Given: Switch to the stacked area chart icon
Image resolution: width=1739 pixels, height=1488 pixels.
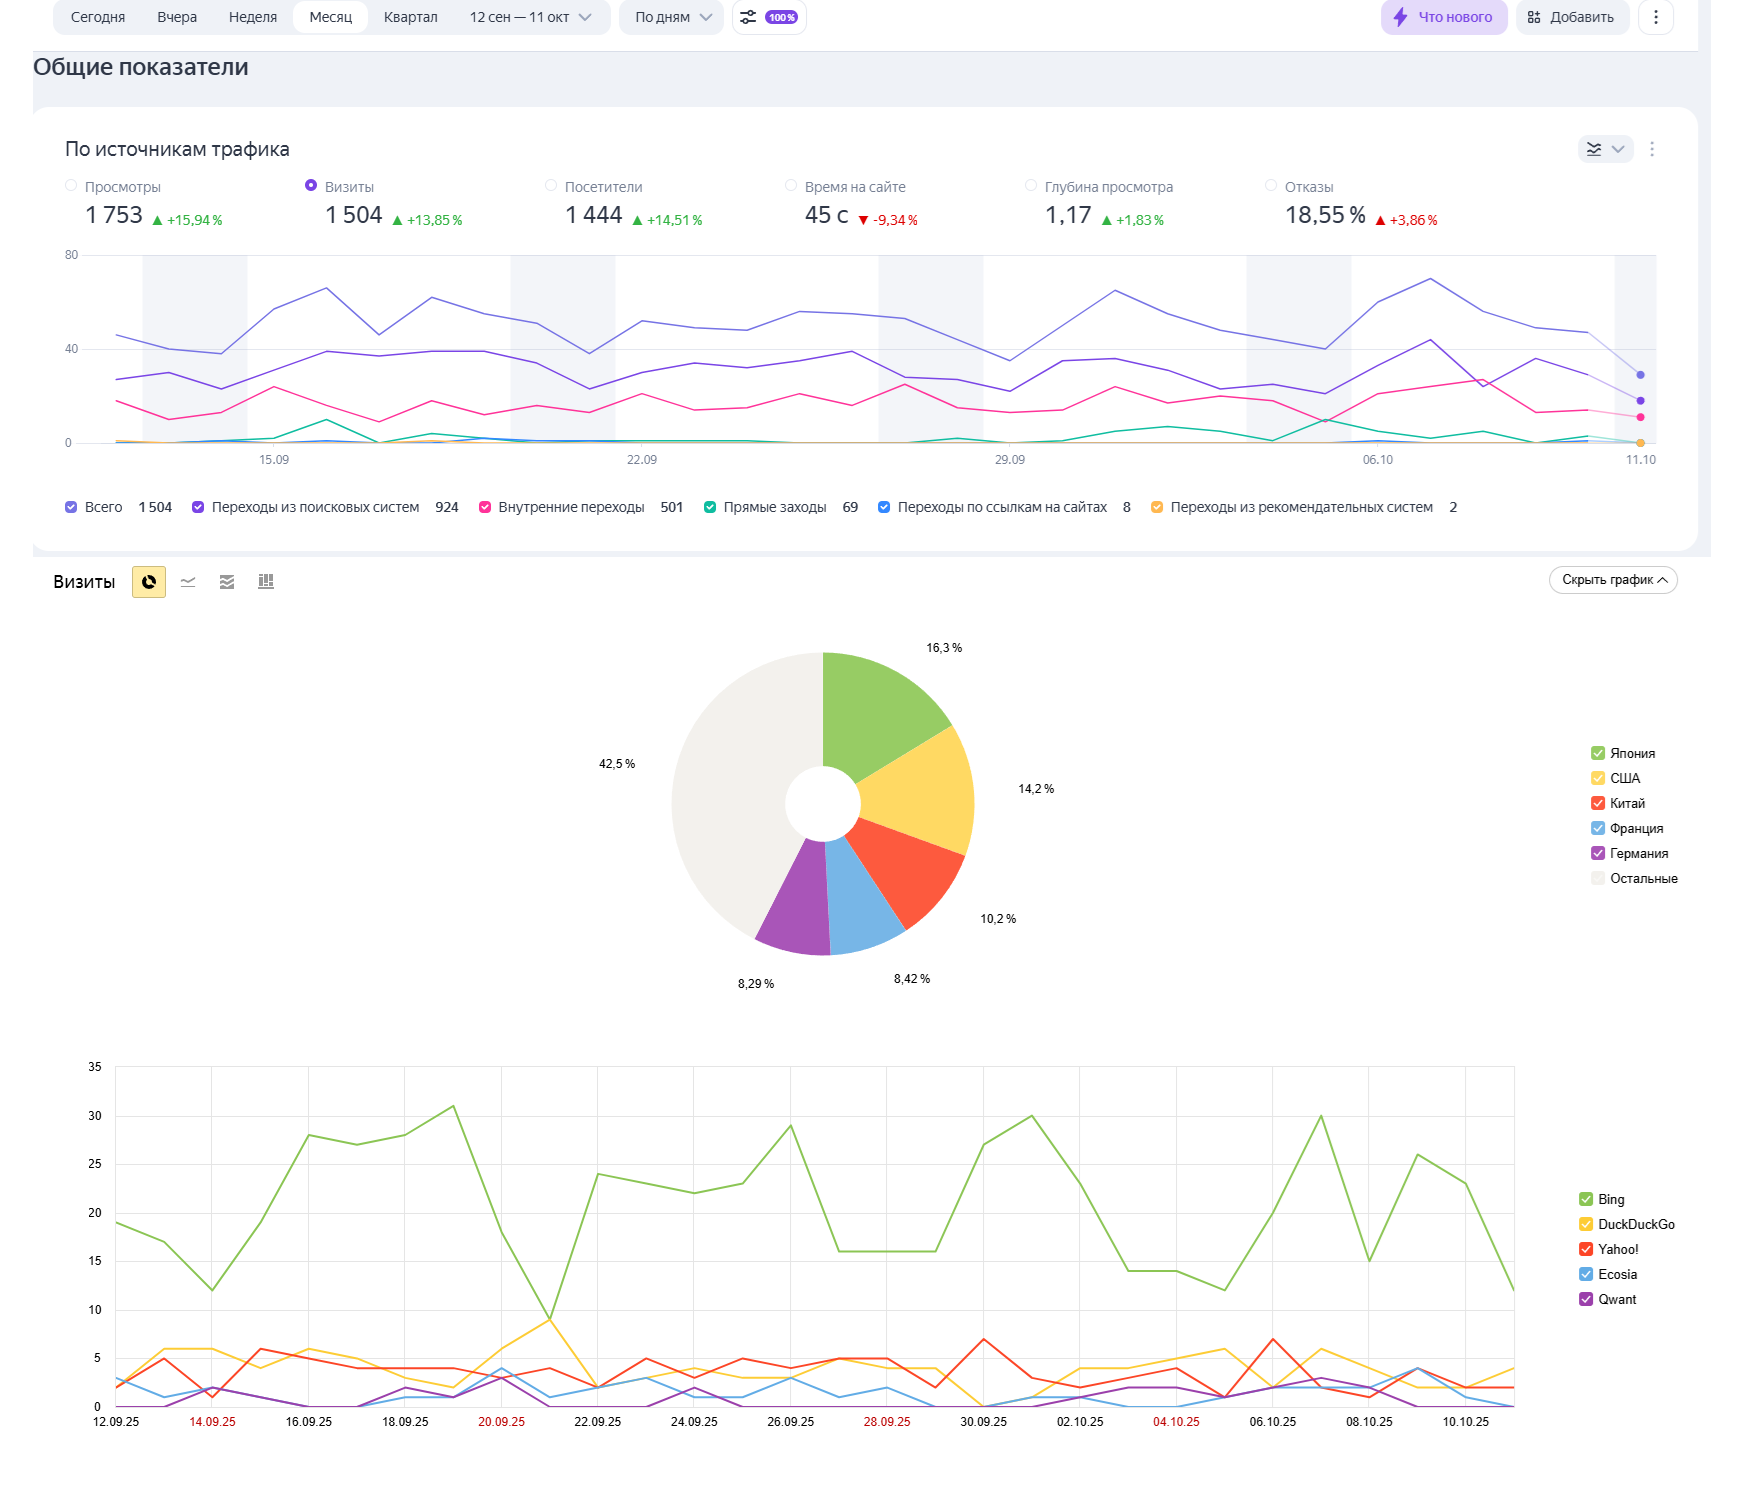Looking at the screenshot, I should [x=227, y=582].
